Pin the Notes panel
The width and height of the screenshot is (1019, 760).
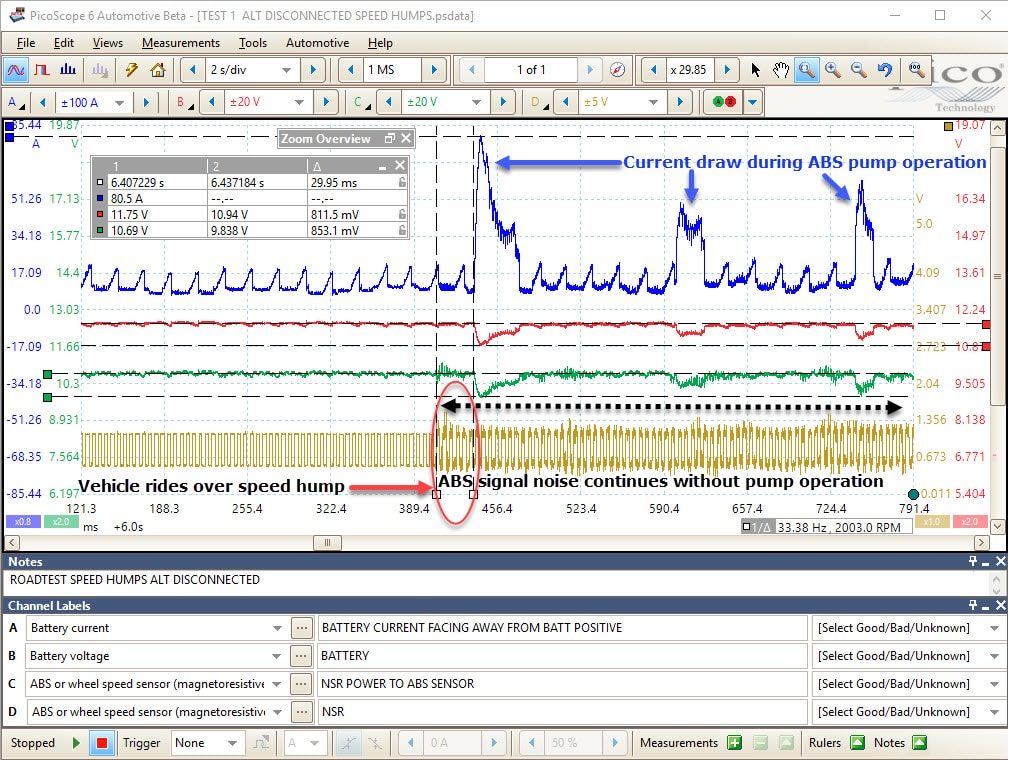point(973,560)
